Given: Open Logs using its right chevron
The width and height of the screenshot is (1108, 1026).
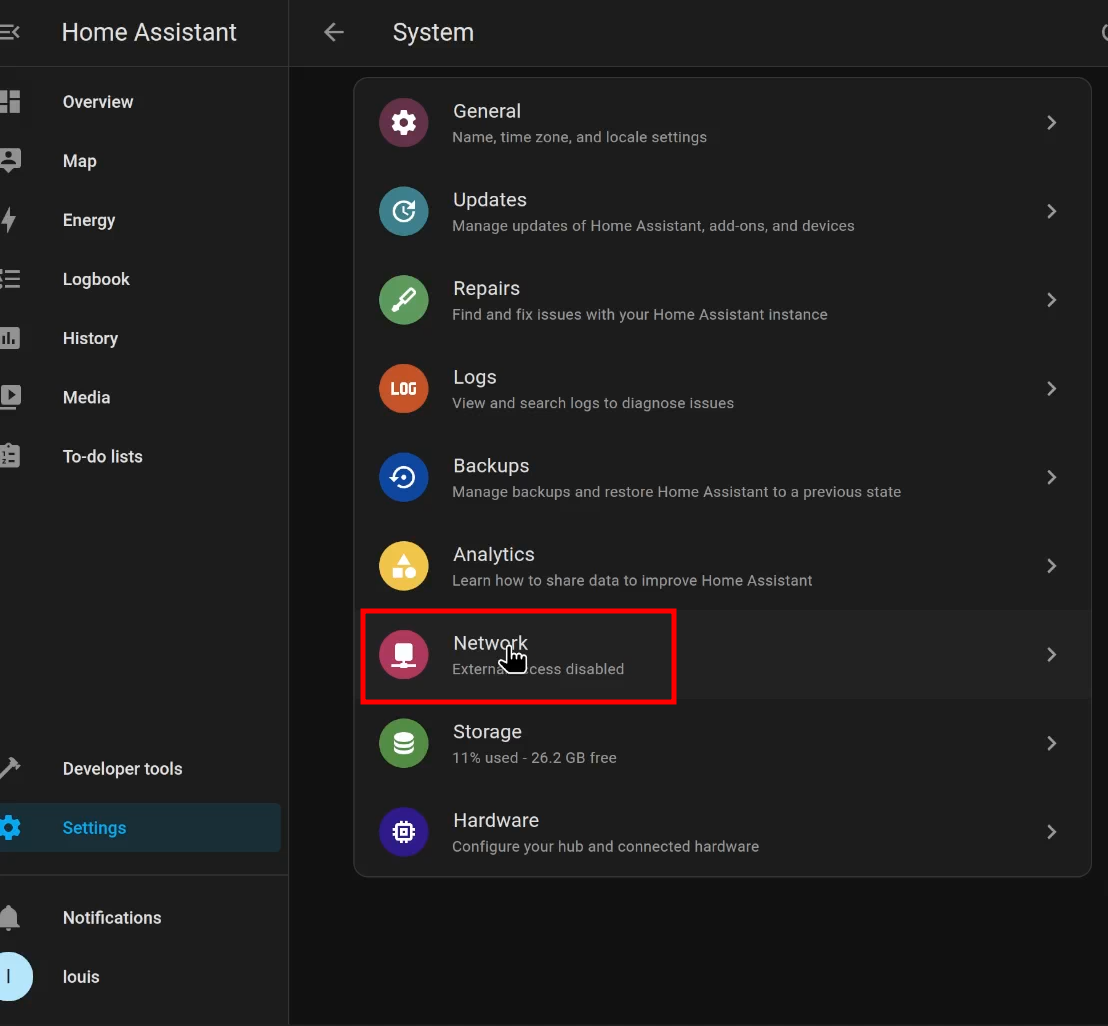Looking at the screenshot, I should point(1051,389).
